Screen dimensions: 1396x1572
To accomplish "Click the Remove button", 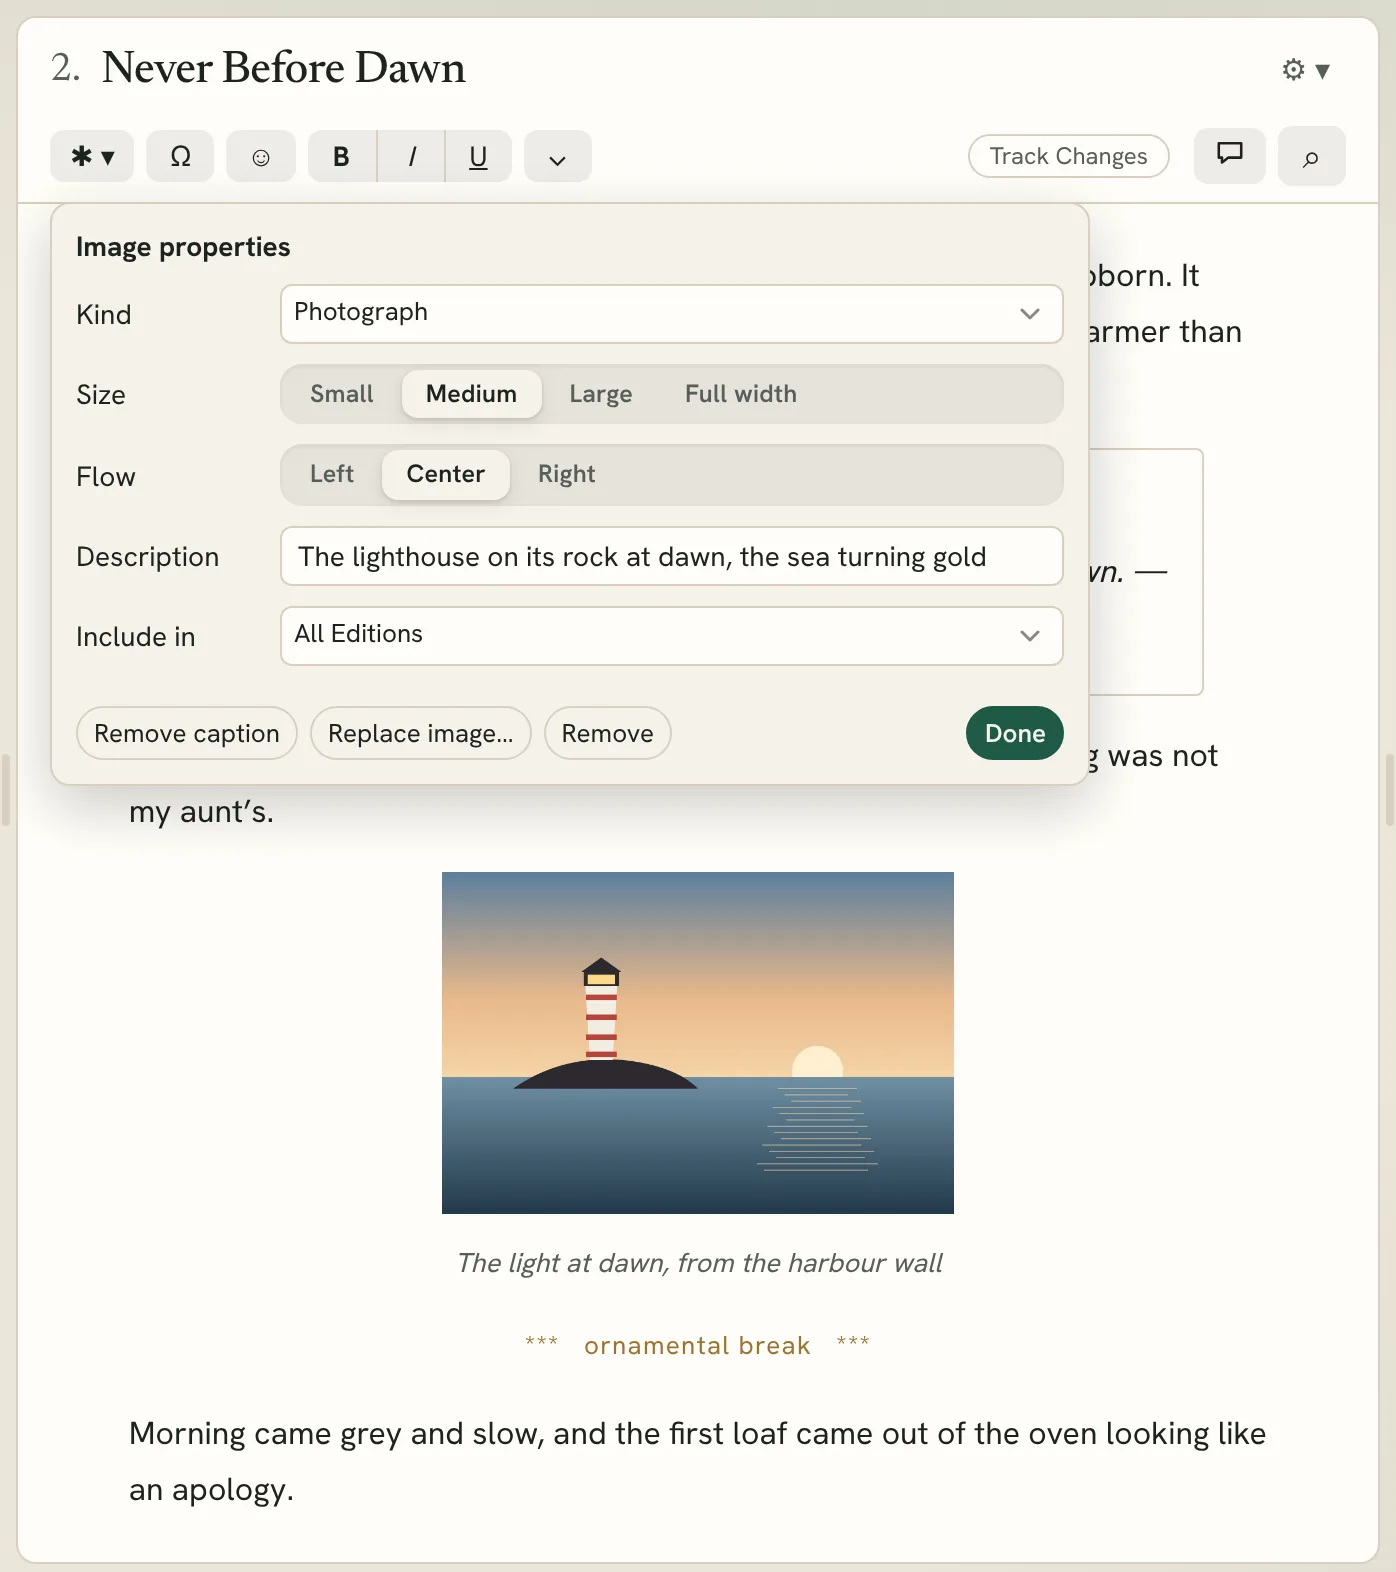I will coord(608,733).
